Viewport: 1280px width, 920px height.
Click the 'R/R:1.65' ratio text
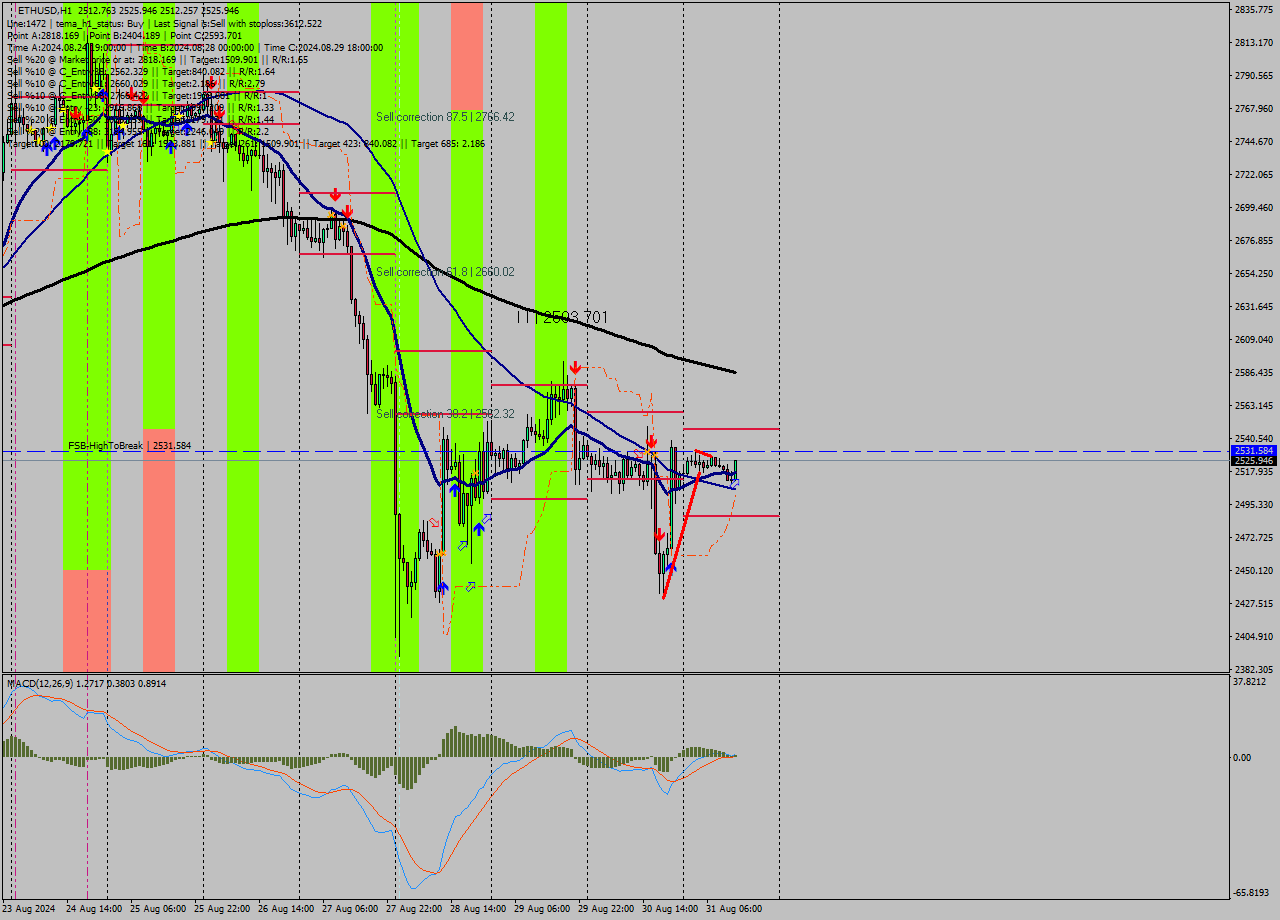(288, 59)
